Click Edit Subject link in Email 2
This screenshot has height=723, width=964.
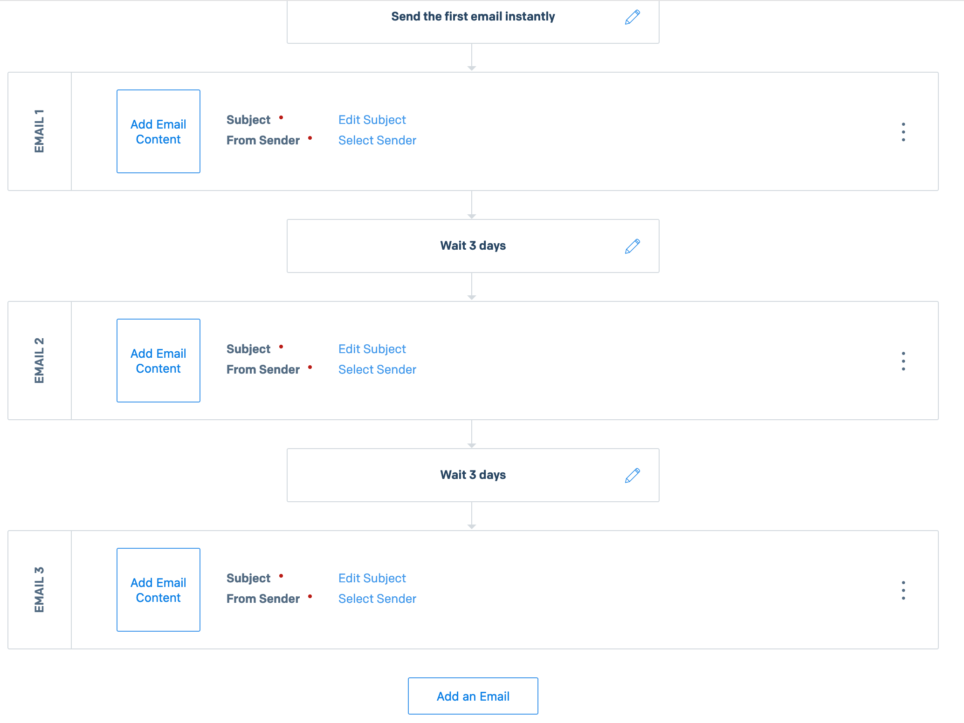pyautogui.click(x=372, y=349)
